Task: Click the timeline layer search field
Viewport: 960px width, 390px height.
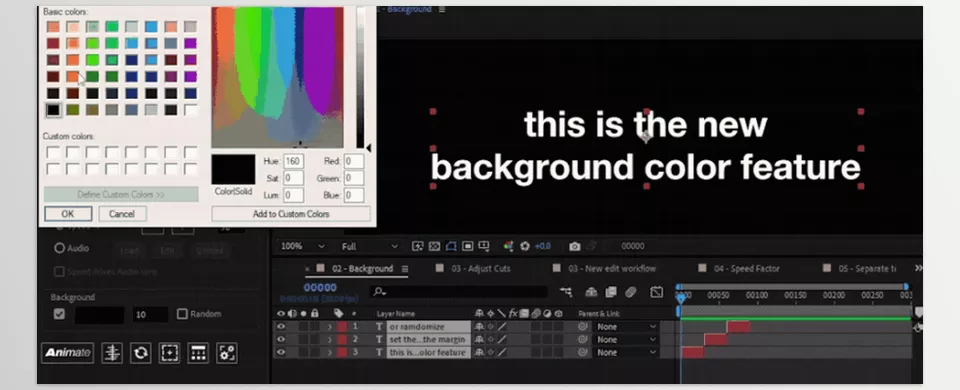Action: coord(459,292)
